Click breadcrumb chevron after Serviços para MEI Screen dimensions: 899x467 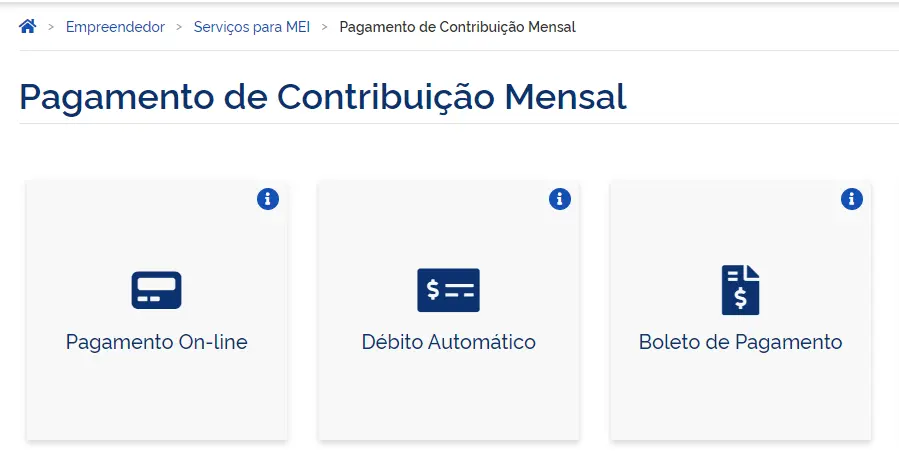point(324,27)
